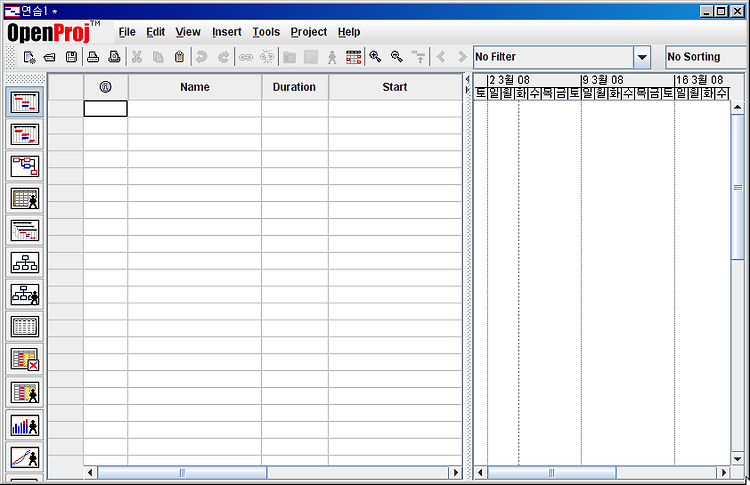Open Network diagram view in sidebar
This screenshot has width=750, height=485.
pyautogui.click(x=25, y=166)
